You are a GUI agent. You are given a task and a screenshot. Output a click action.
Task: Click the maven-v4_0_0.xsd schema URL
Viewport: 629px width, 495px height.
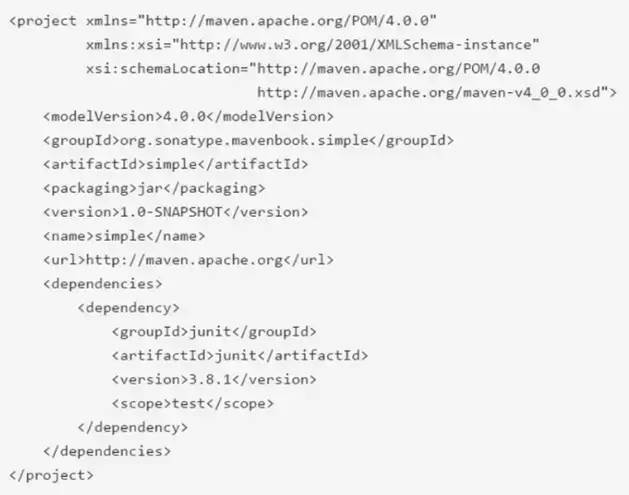point(432,93)
